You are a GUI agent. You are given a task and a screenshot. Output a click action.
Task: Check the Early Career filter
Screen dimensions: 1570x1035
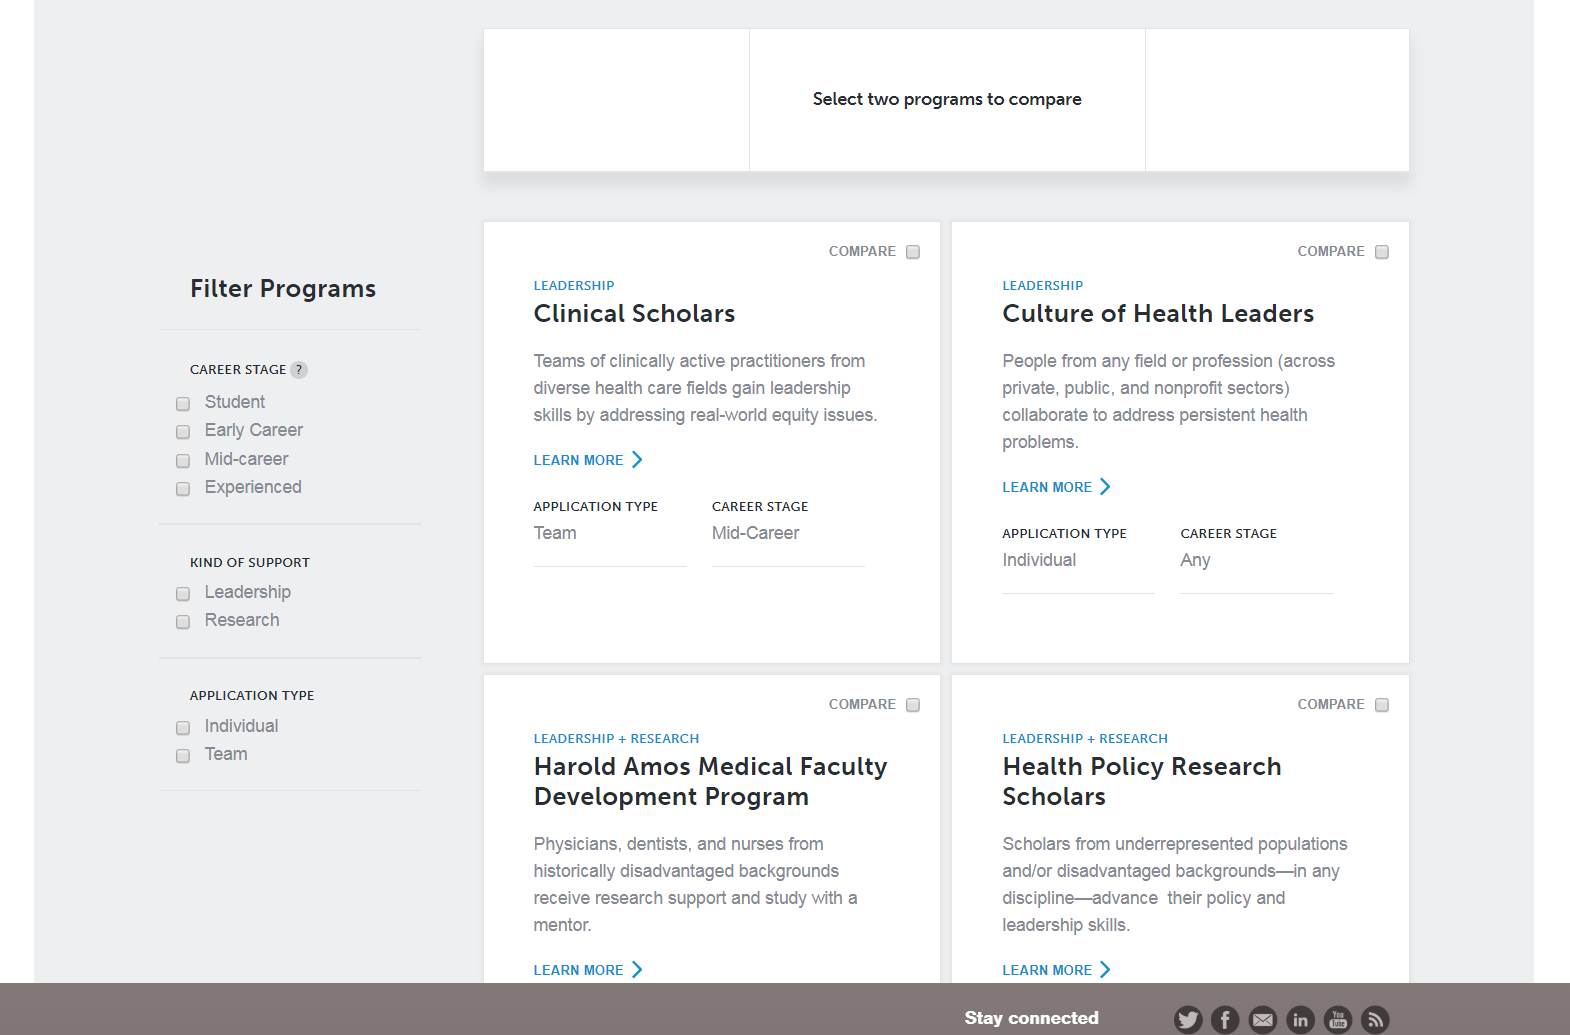[x=183, y=432]
